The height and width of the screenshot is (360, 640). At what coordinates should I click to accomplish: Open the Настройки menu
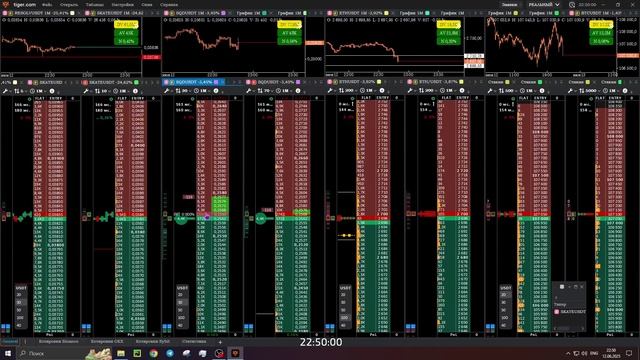click(x=122, y=4)
